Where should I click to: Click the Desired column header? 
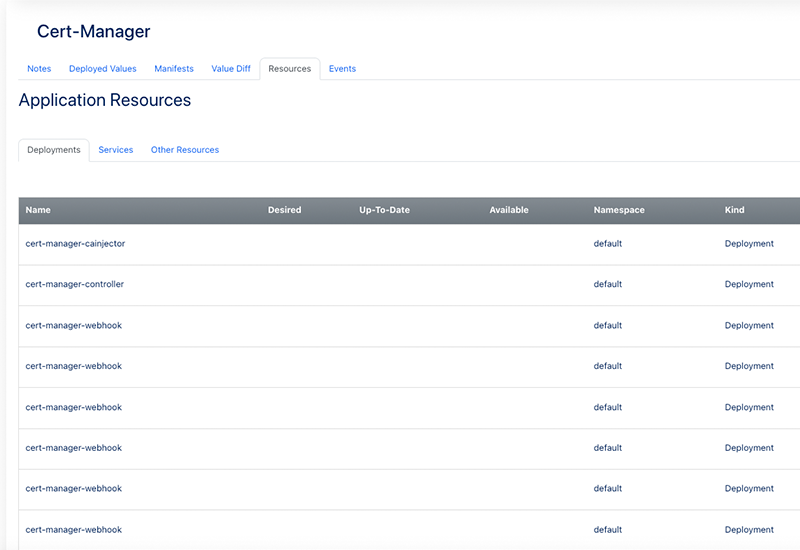284,210
